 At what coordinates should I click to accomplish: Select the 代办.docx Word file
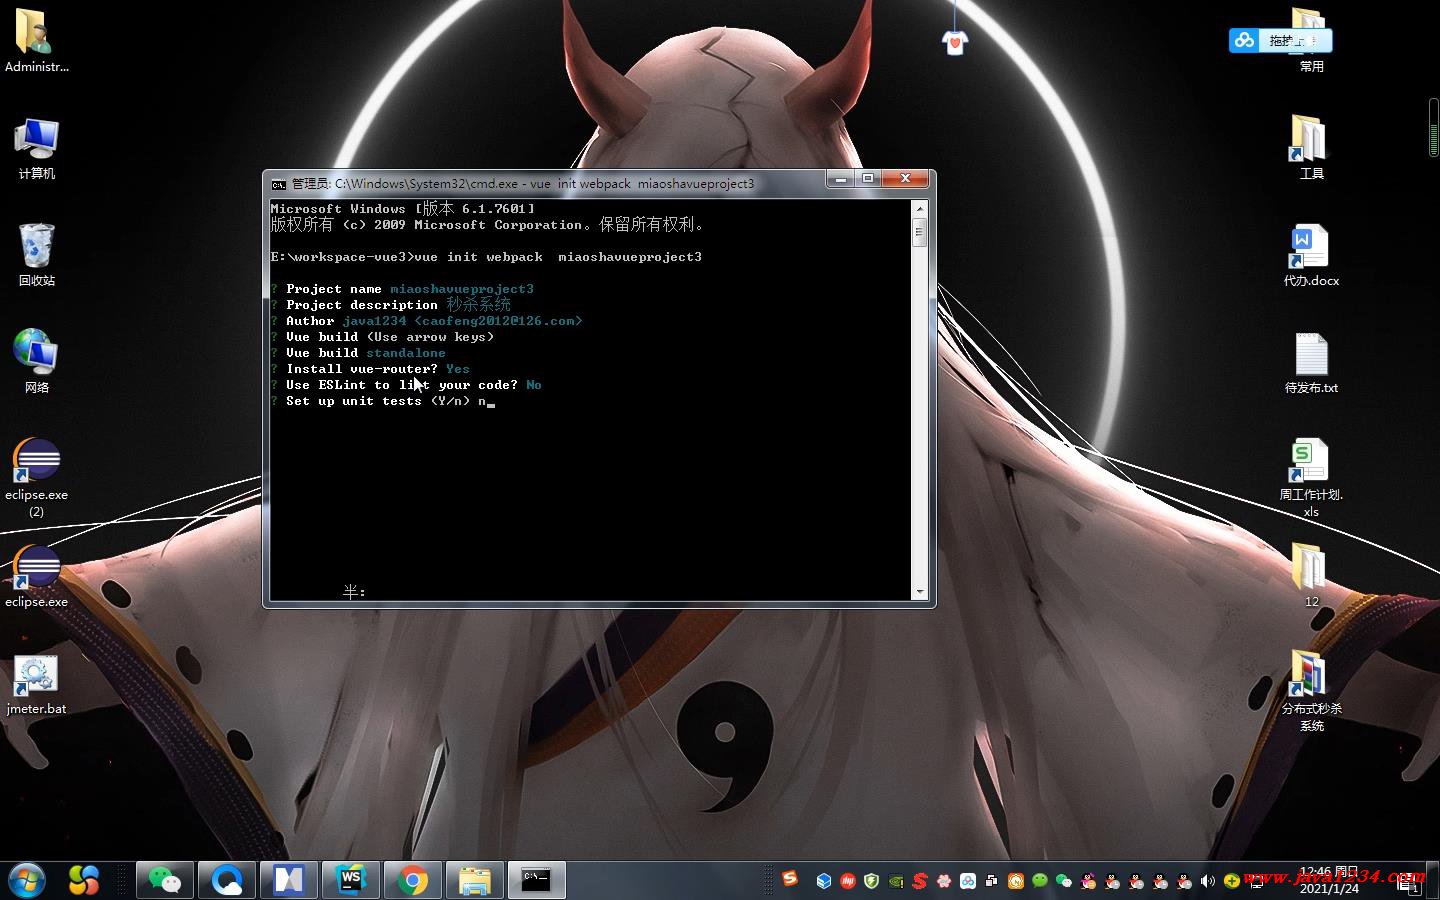1311,255
